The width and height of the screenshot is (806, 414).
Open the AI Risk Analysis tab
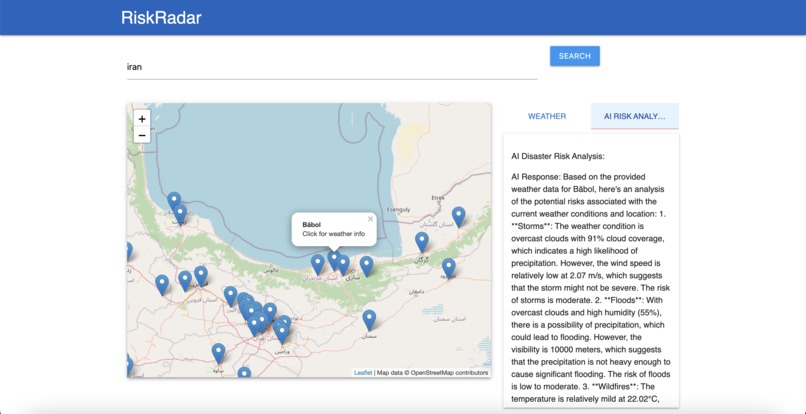tap(635, 116)
